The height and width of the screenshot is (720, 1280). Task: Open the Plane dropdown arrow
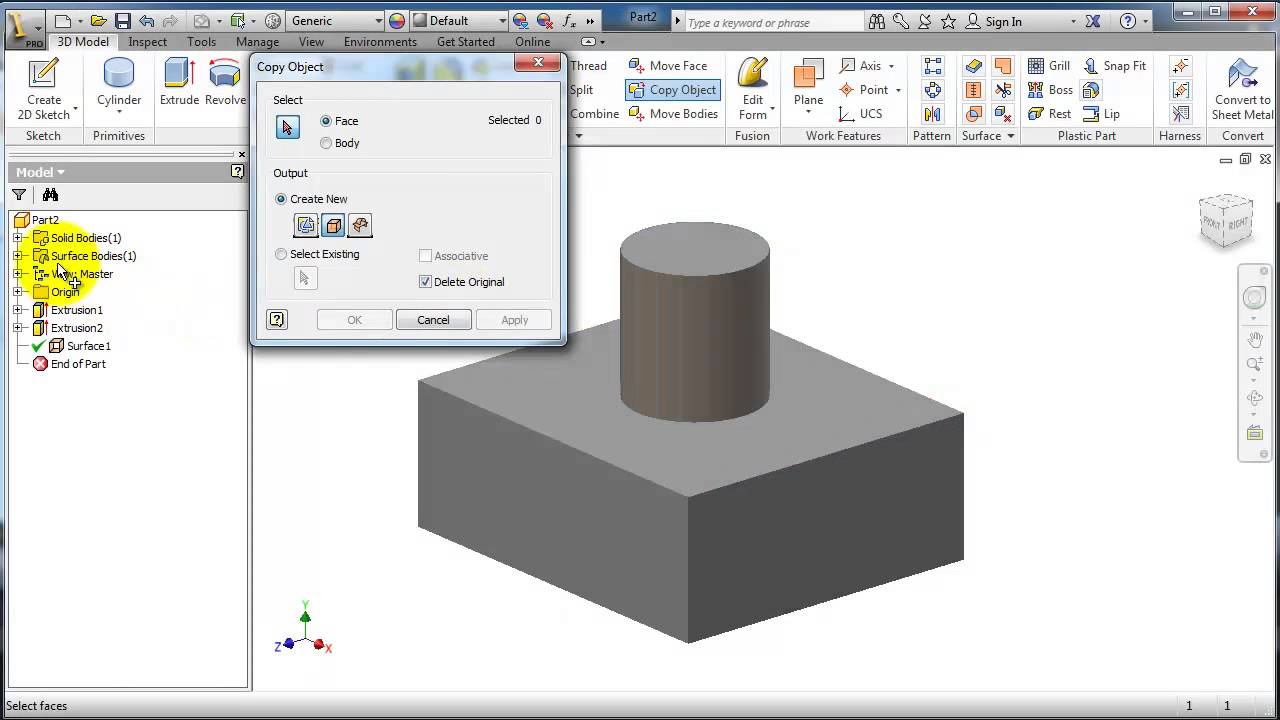tap(809, 113)
